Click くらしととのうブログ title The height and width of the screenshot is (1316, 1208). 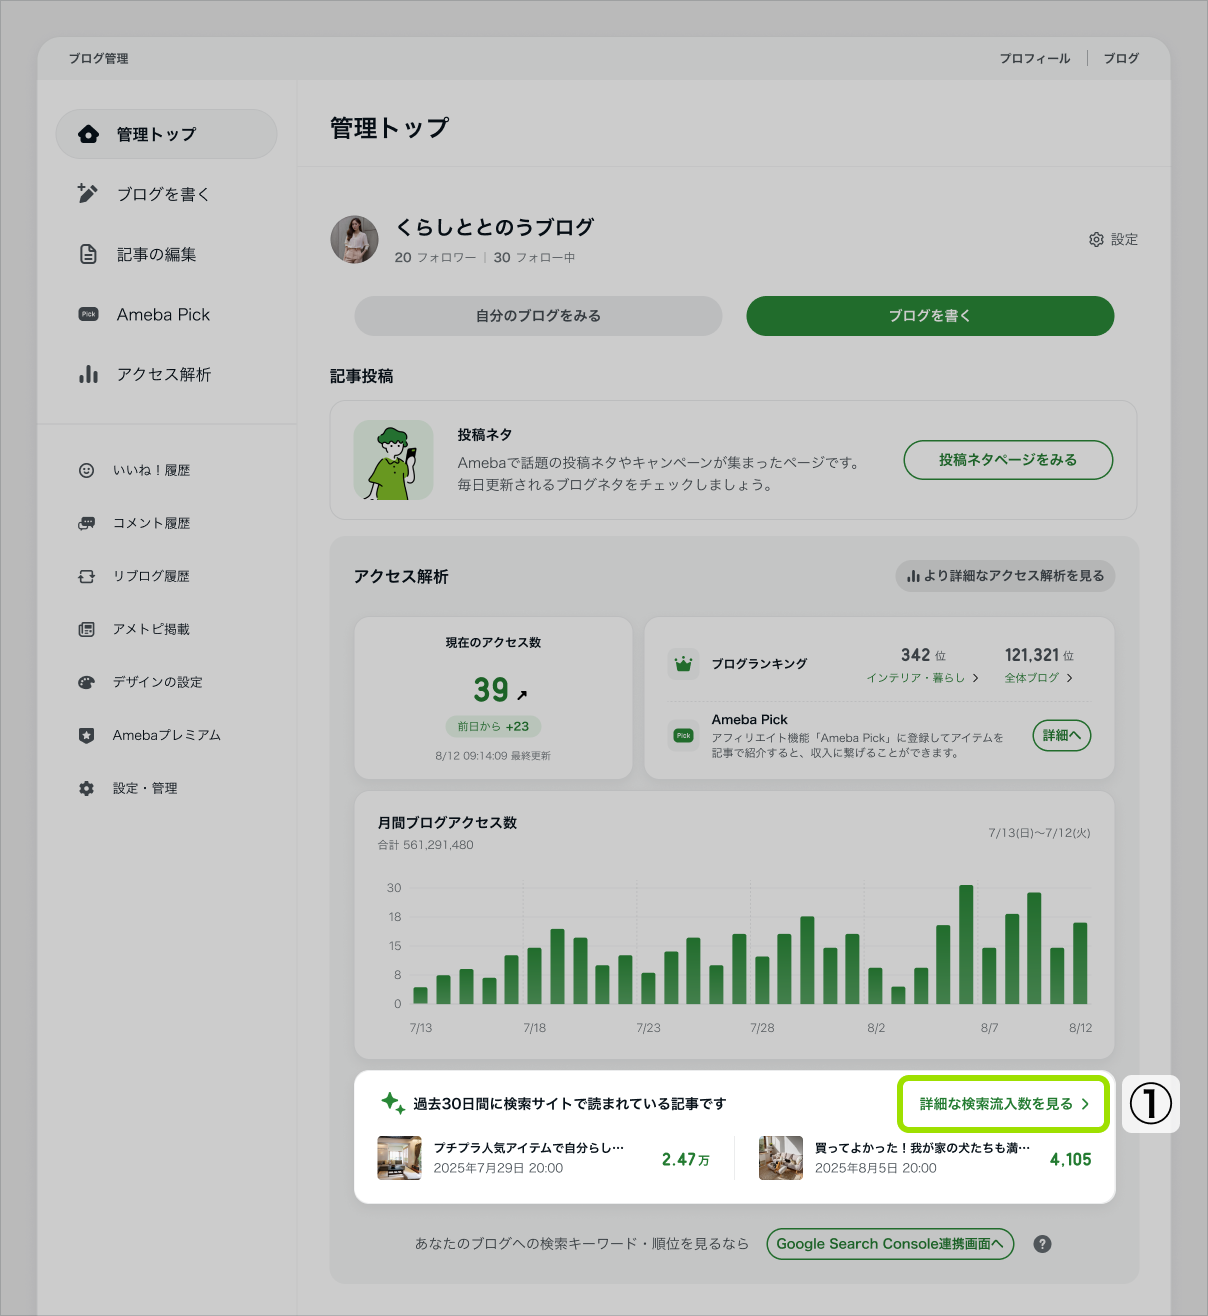494,227
